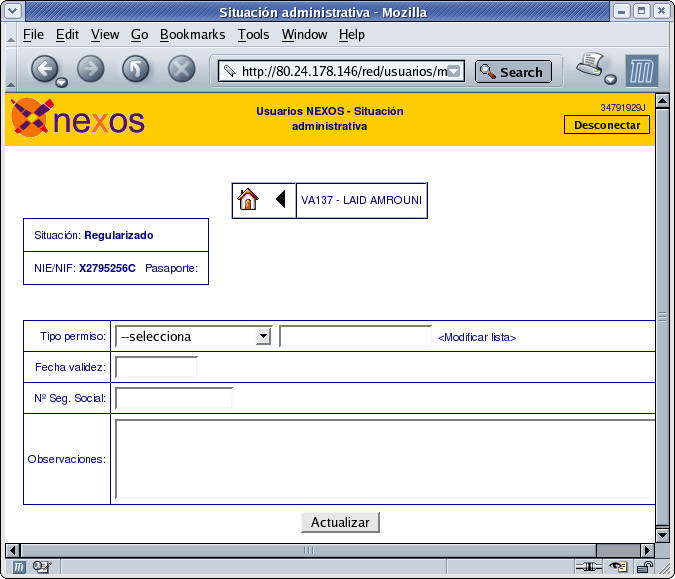The image size is (675, 579).
Task: Click the Mozilla throbber logo icon
Action: [641, 71]
